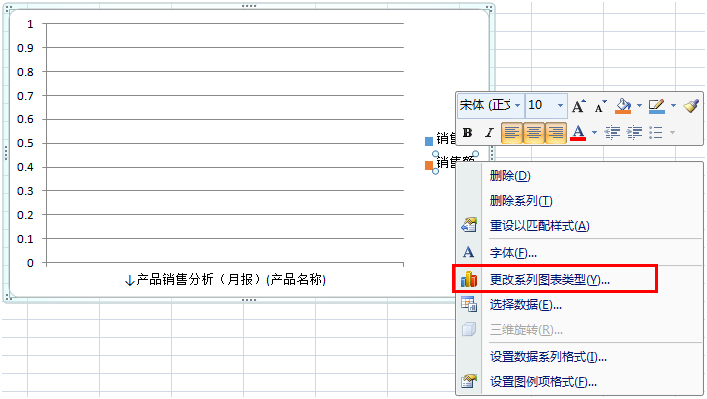Toggle Italic formatting in mini toolbar
The height and width of the screenshot is (399, 707).
[489, 133]
